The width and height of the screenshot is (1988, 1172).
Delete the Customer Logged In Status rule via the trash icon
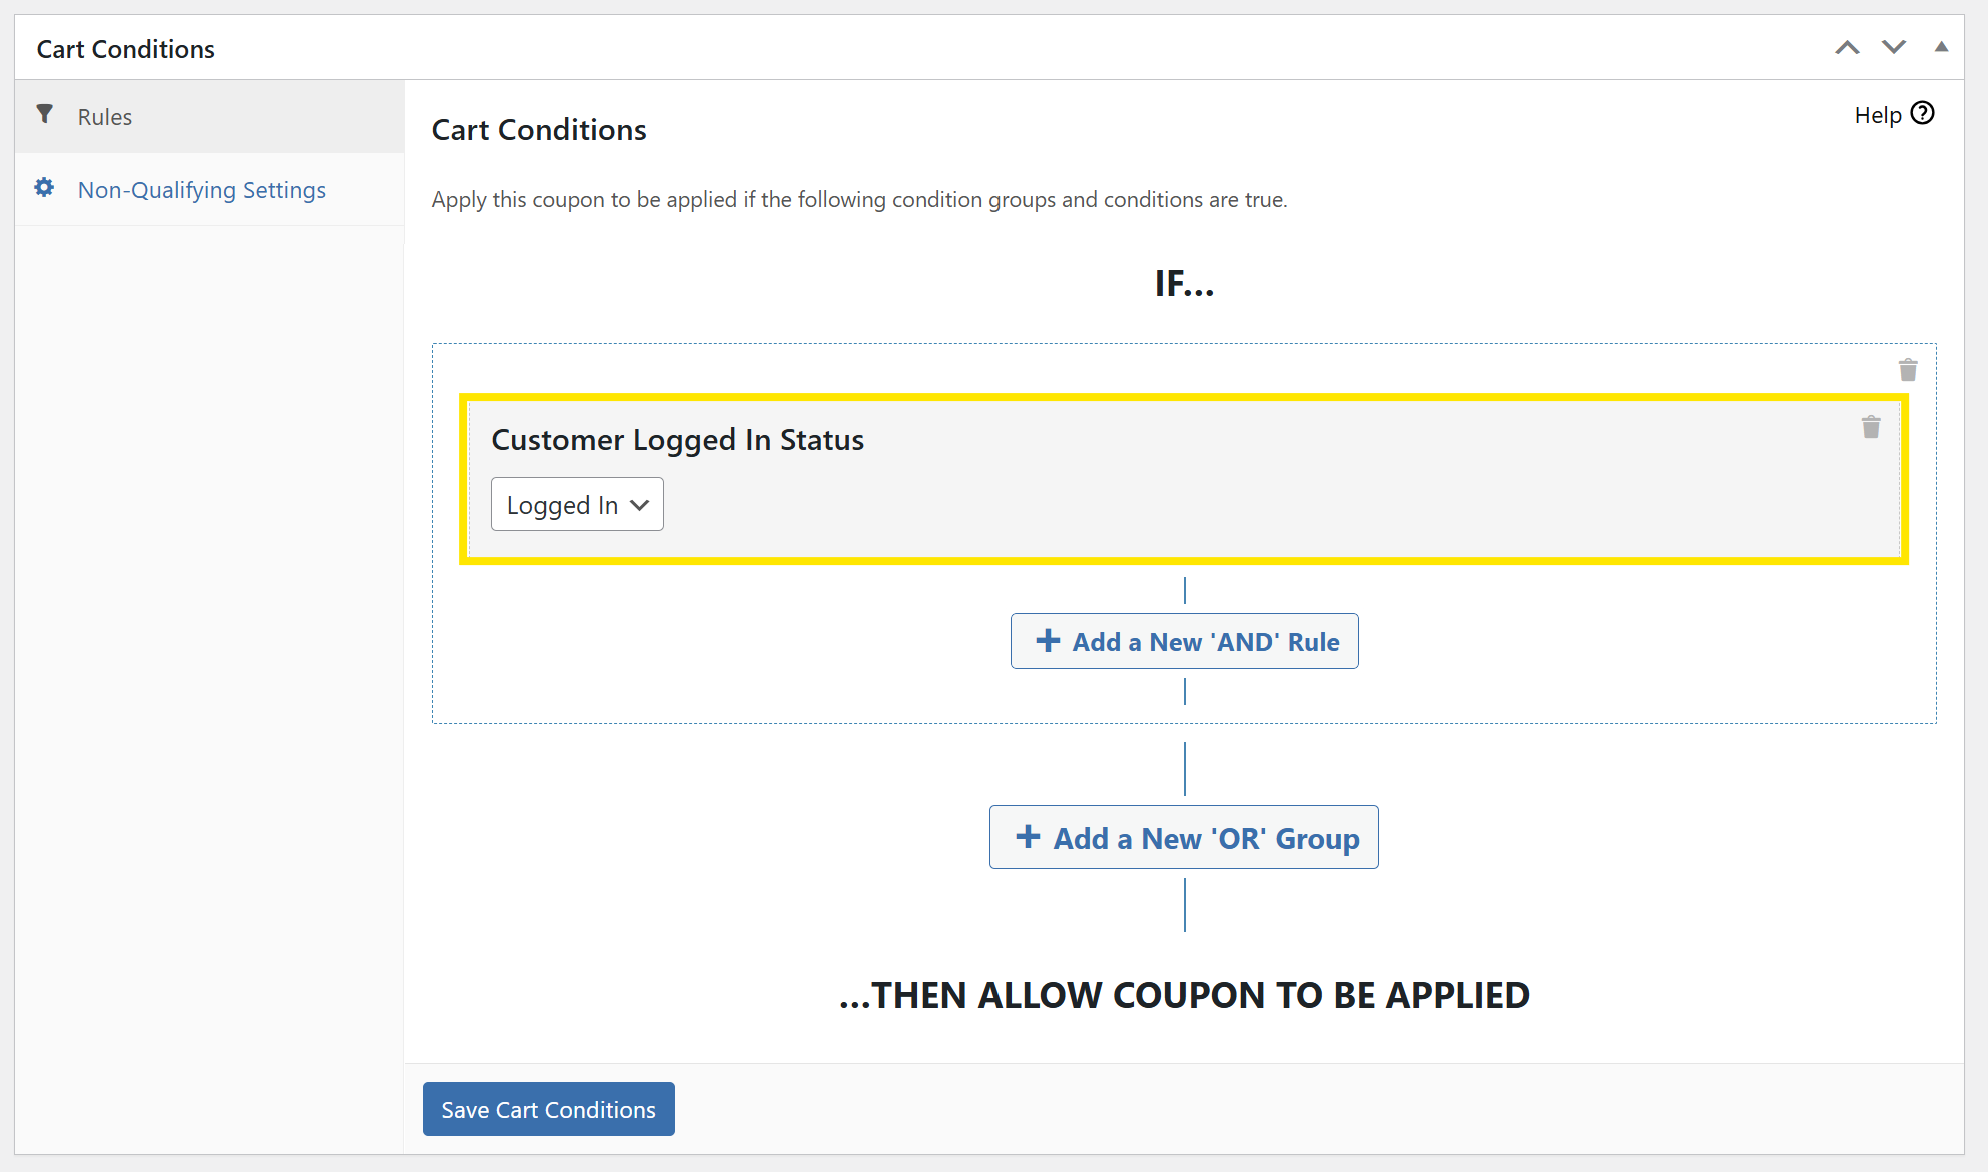[x=1871, y=428]
